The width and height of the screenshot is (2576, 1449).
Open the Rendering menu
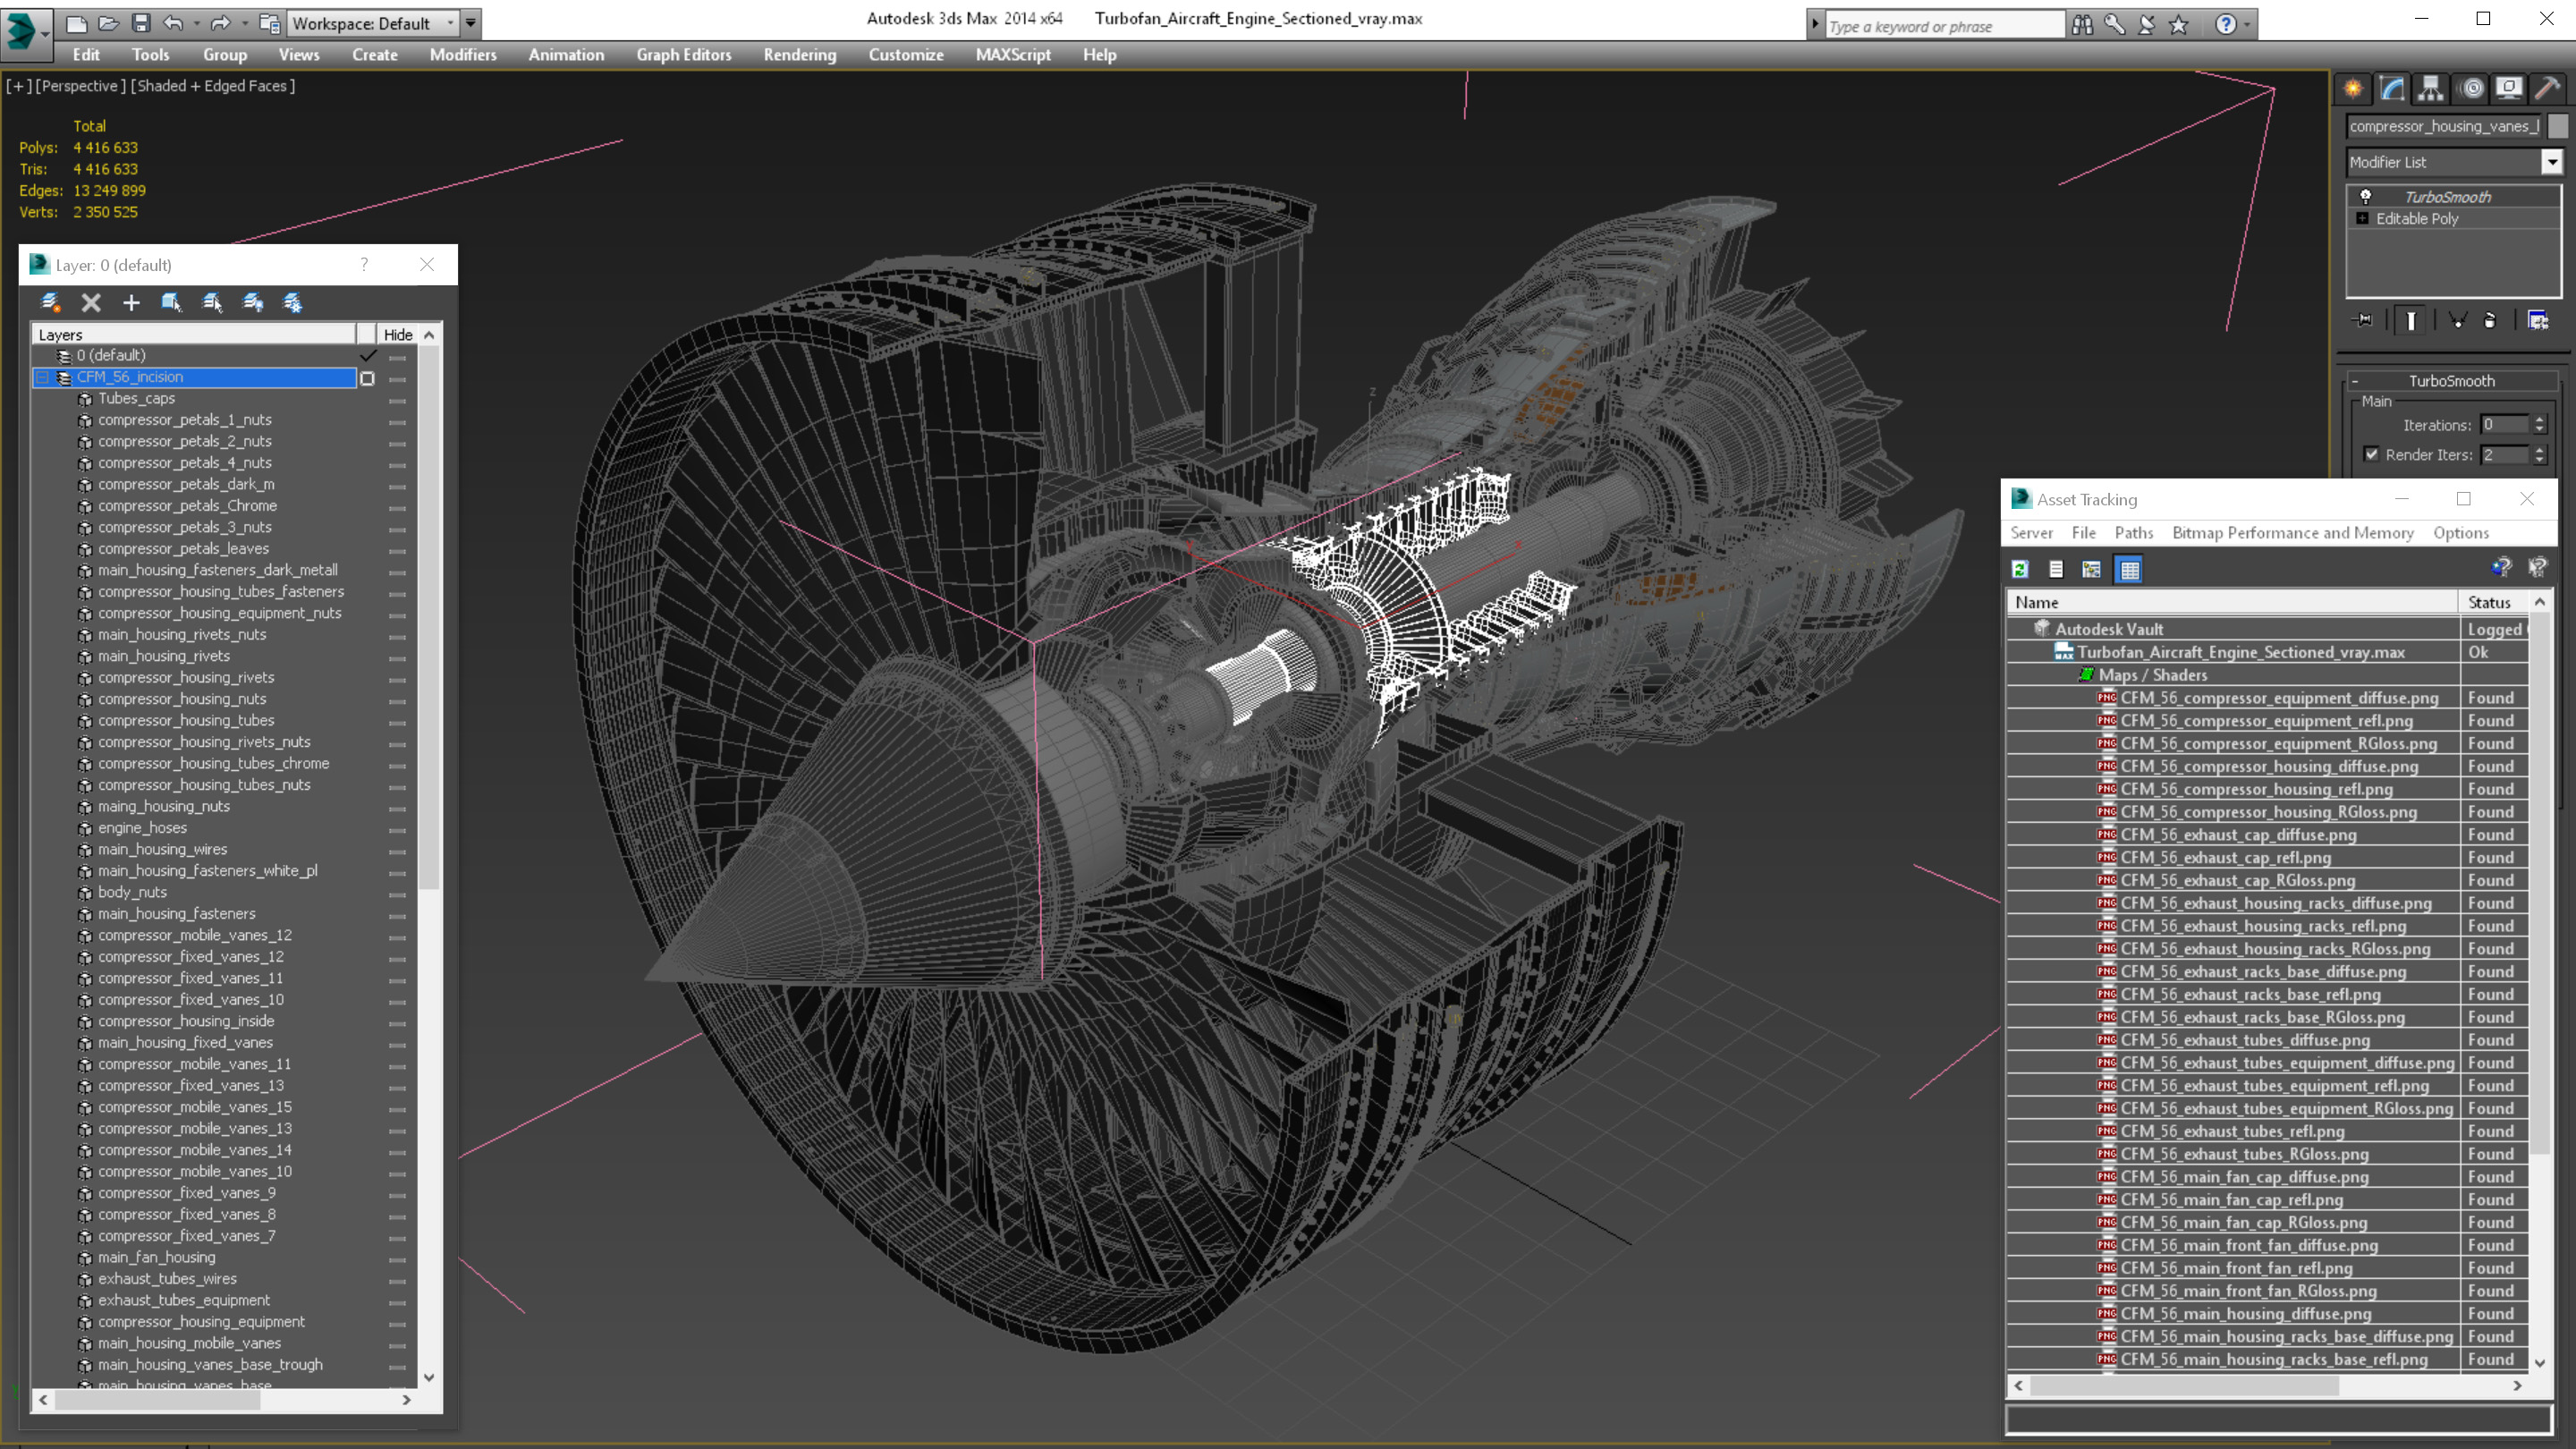click(x=800, y=55)
